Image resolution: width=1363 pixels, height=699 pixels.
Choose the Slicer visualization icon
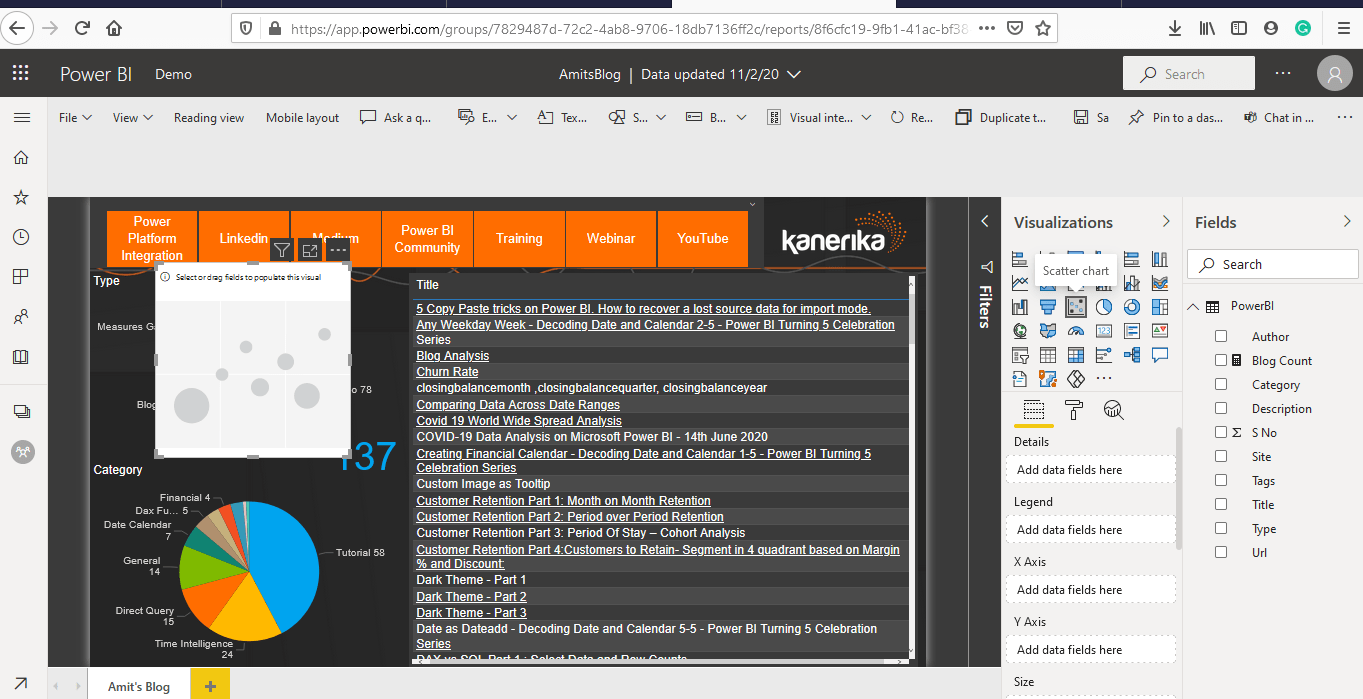coord(1020,355)
